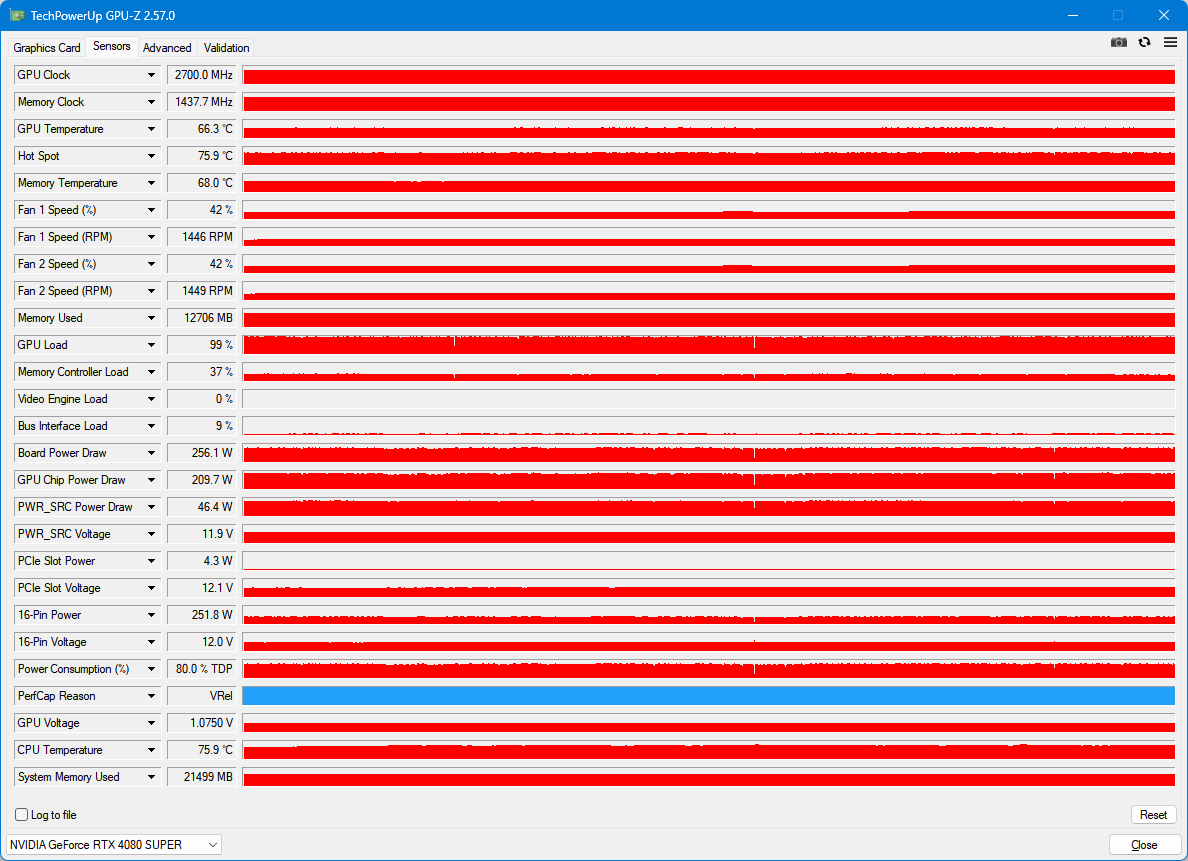1188x861 pixels.
Task: Go to the Validation tab
Action: (227, 48)
